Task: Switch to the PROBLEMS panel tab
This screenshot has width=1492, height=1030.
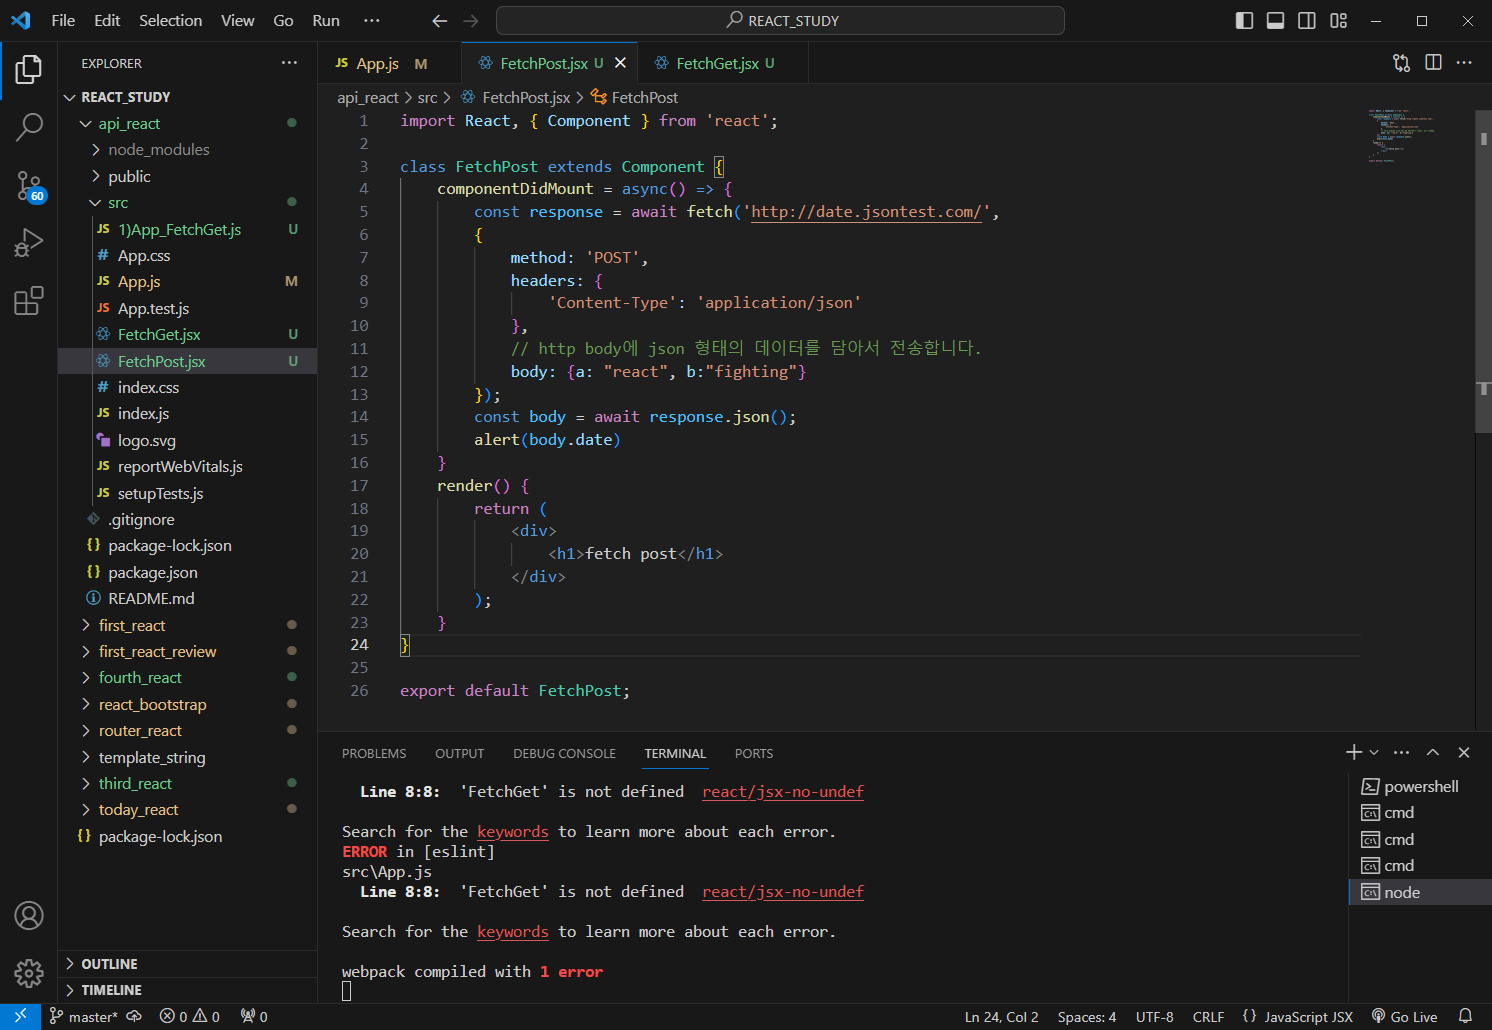Action: click(374, 753)
